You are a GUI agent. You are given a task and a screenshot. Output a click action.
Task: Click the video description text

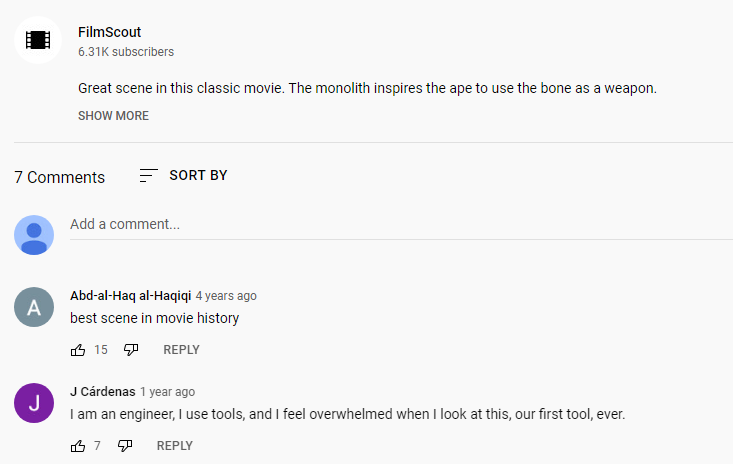tap(367, 88)
